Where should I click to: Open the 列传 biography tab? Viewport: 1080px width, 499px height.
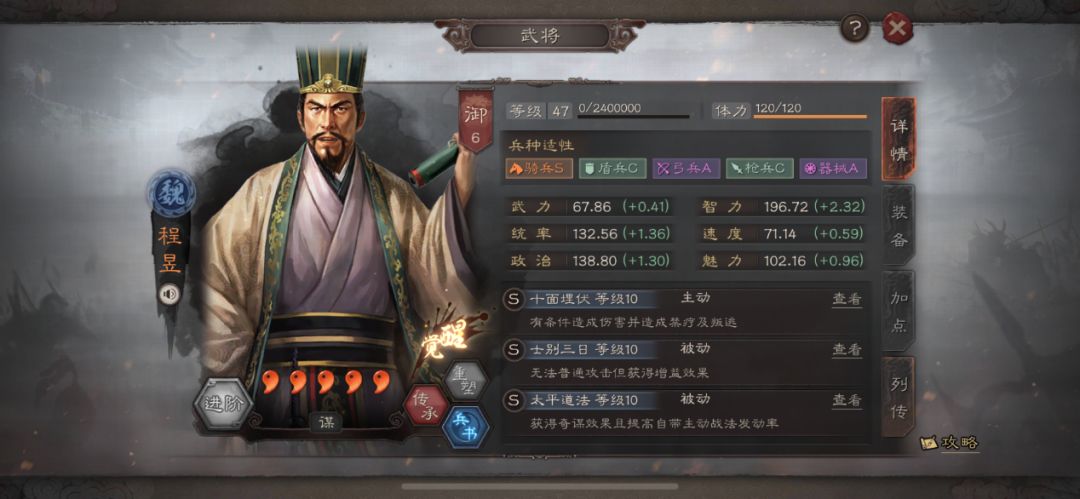point(898,397)
